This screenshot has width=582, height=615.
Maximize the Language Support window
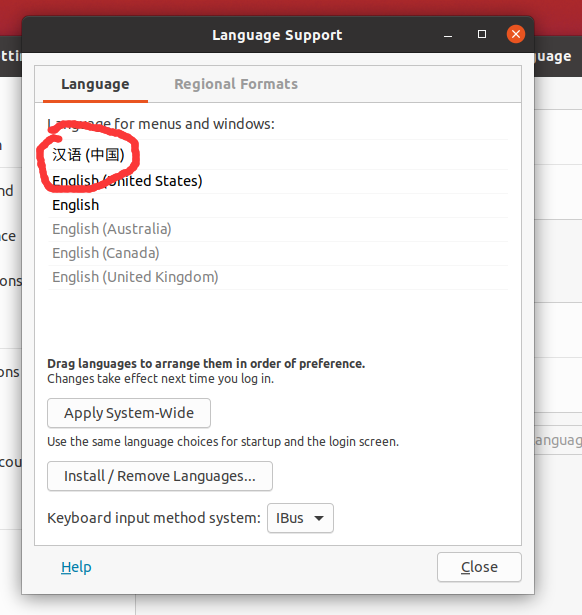pos(482,35)
